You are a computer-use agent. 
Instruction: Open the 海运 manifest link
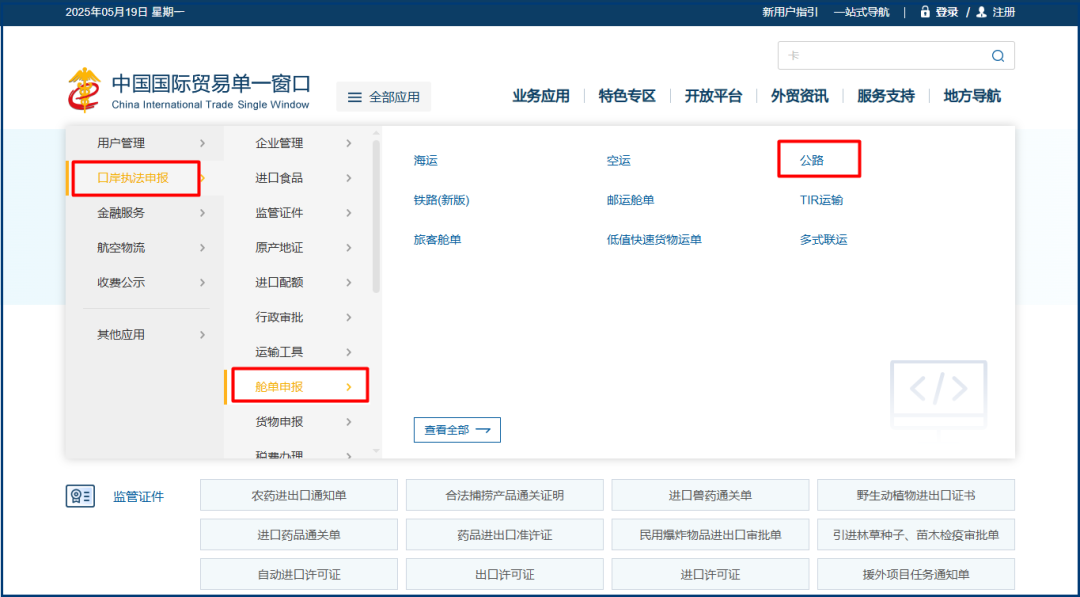(426, 160)
